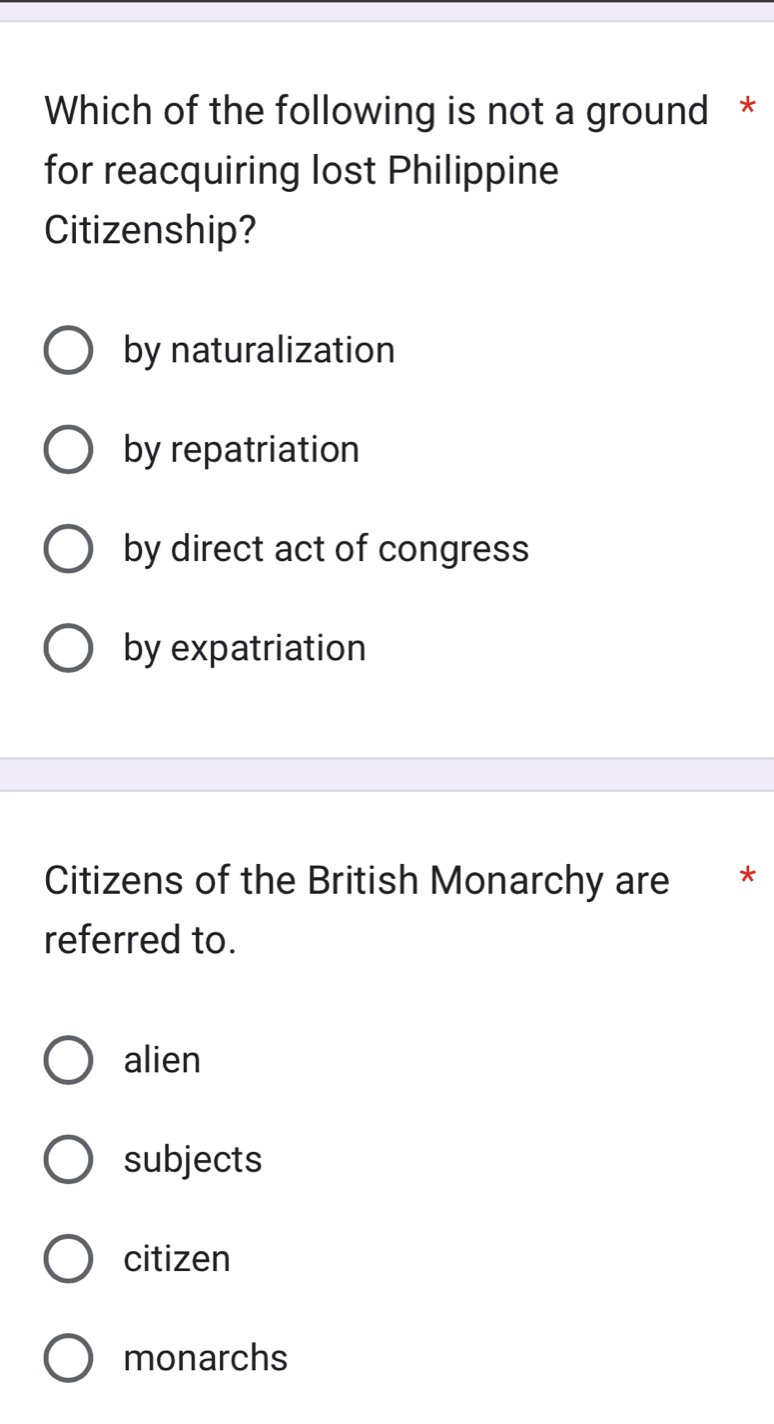This screenshot has height=1424, width=774.
Task: Select the "alien" radio button
Action: point(68,1060)
